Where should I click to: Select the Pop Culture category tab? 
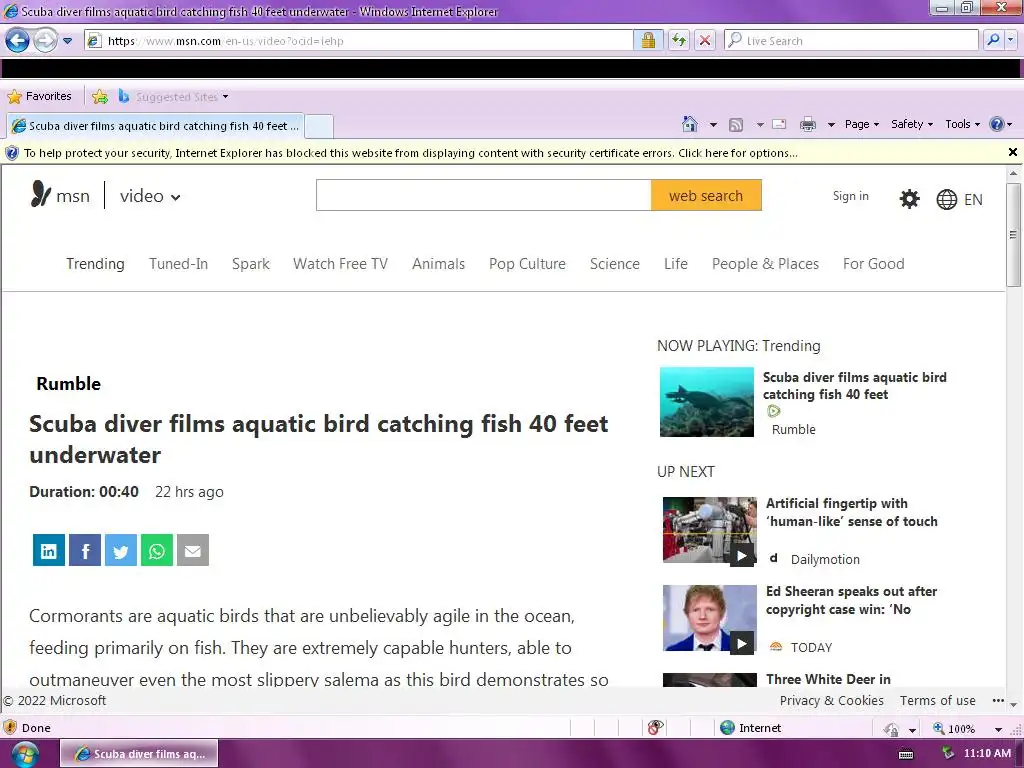pos(527,264)
